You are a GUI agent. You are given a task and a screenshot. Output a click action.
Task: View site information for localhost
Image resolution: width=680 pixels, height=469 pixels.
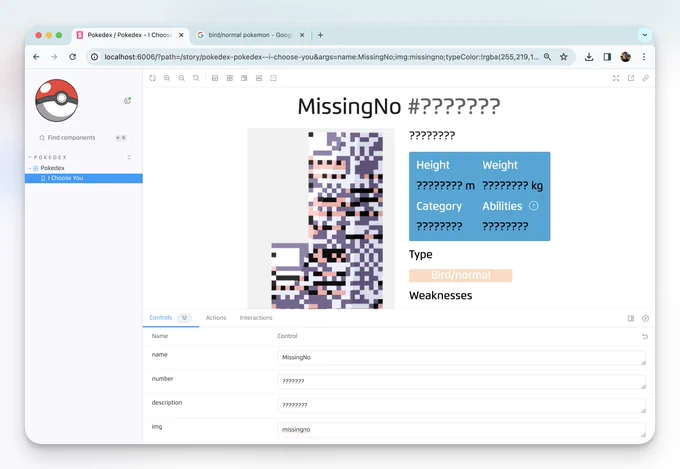coord(95,57)
